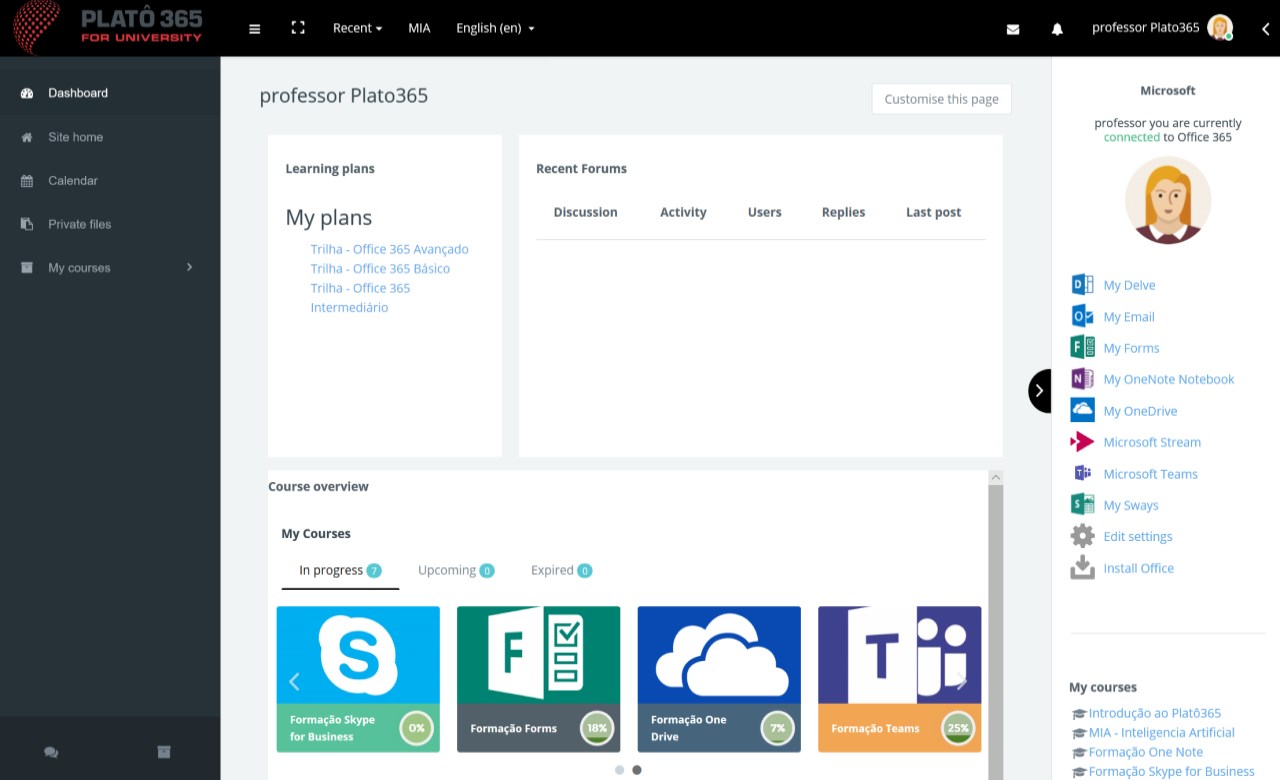Click the My Forms icon

[1082, 347]
